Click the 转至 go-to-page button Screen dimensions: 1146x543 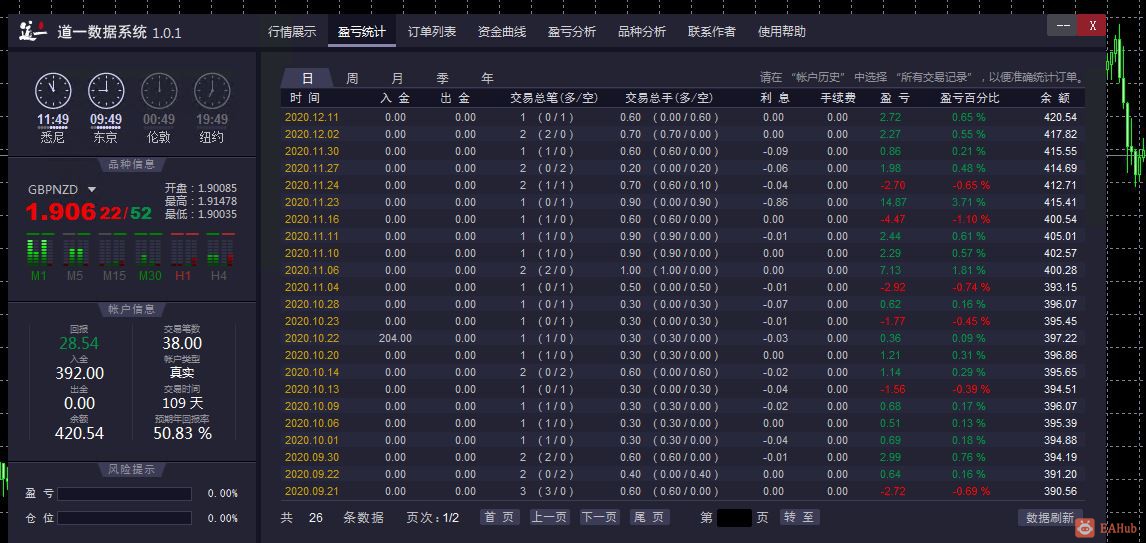[x=799, y=517]
